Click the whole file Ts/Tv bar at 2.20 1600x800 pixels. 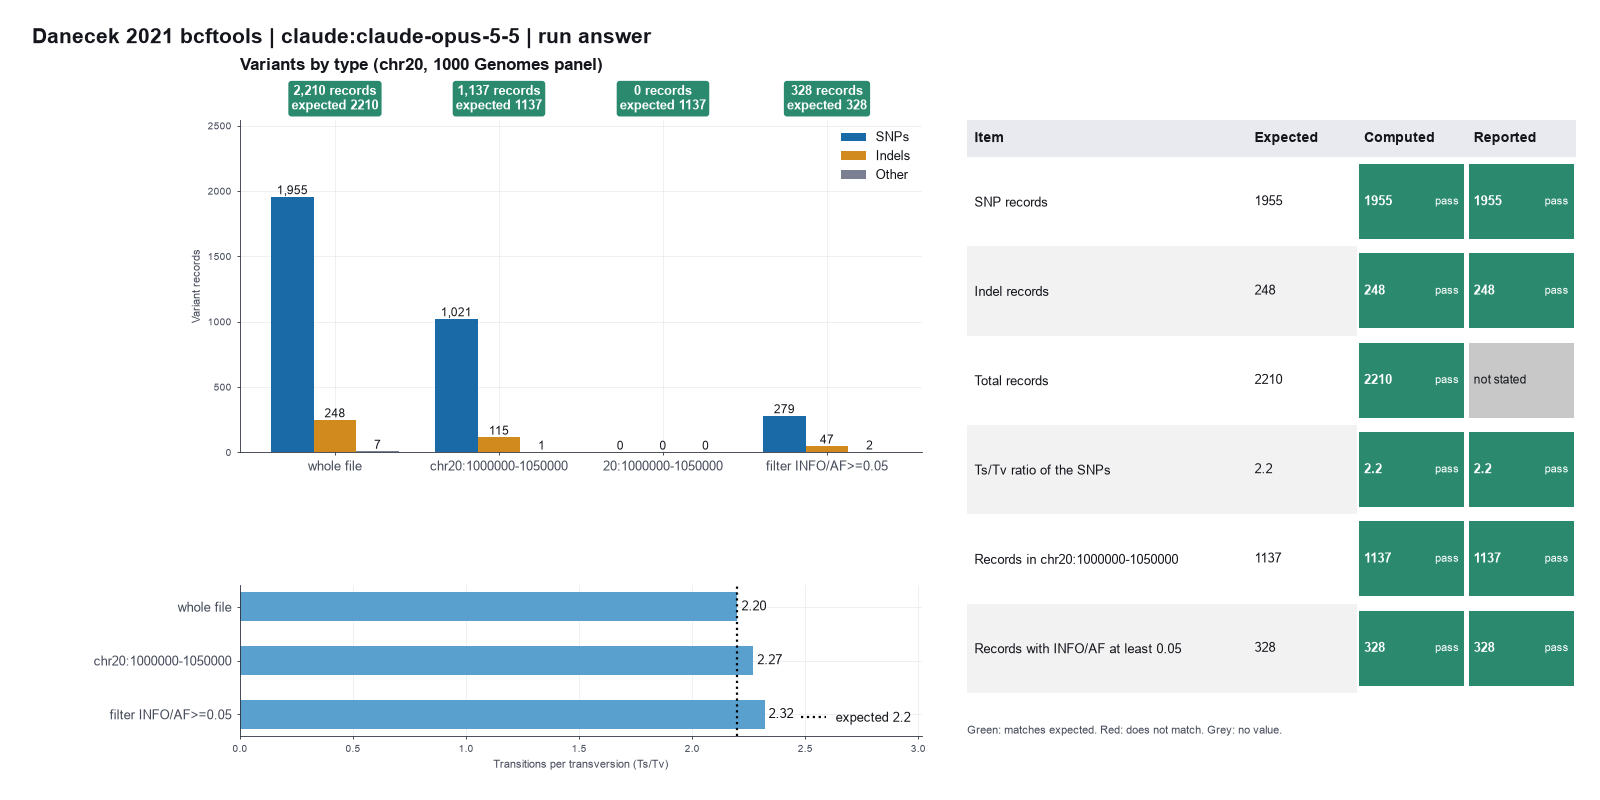click(488, 607)
